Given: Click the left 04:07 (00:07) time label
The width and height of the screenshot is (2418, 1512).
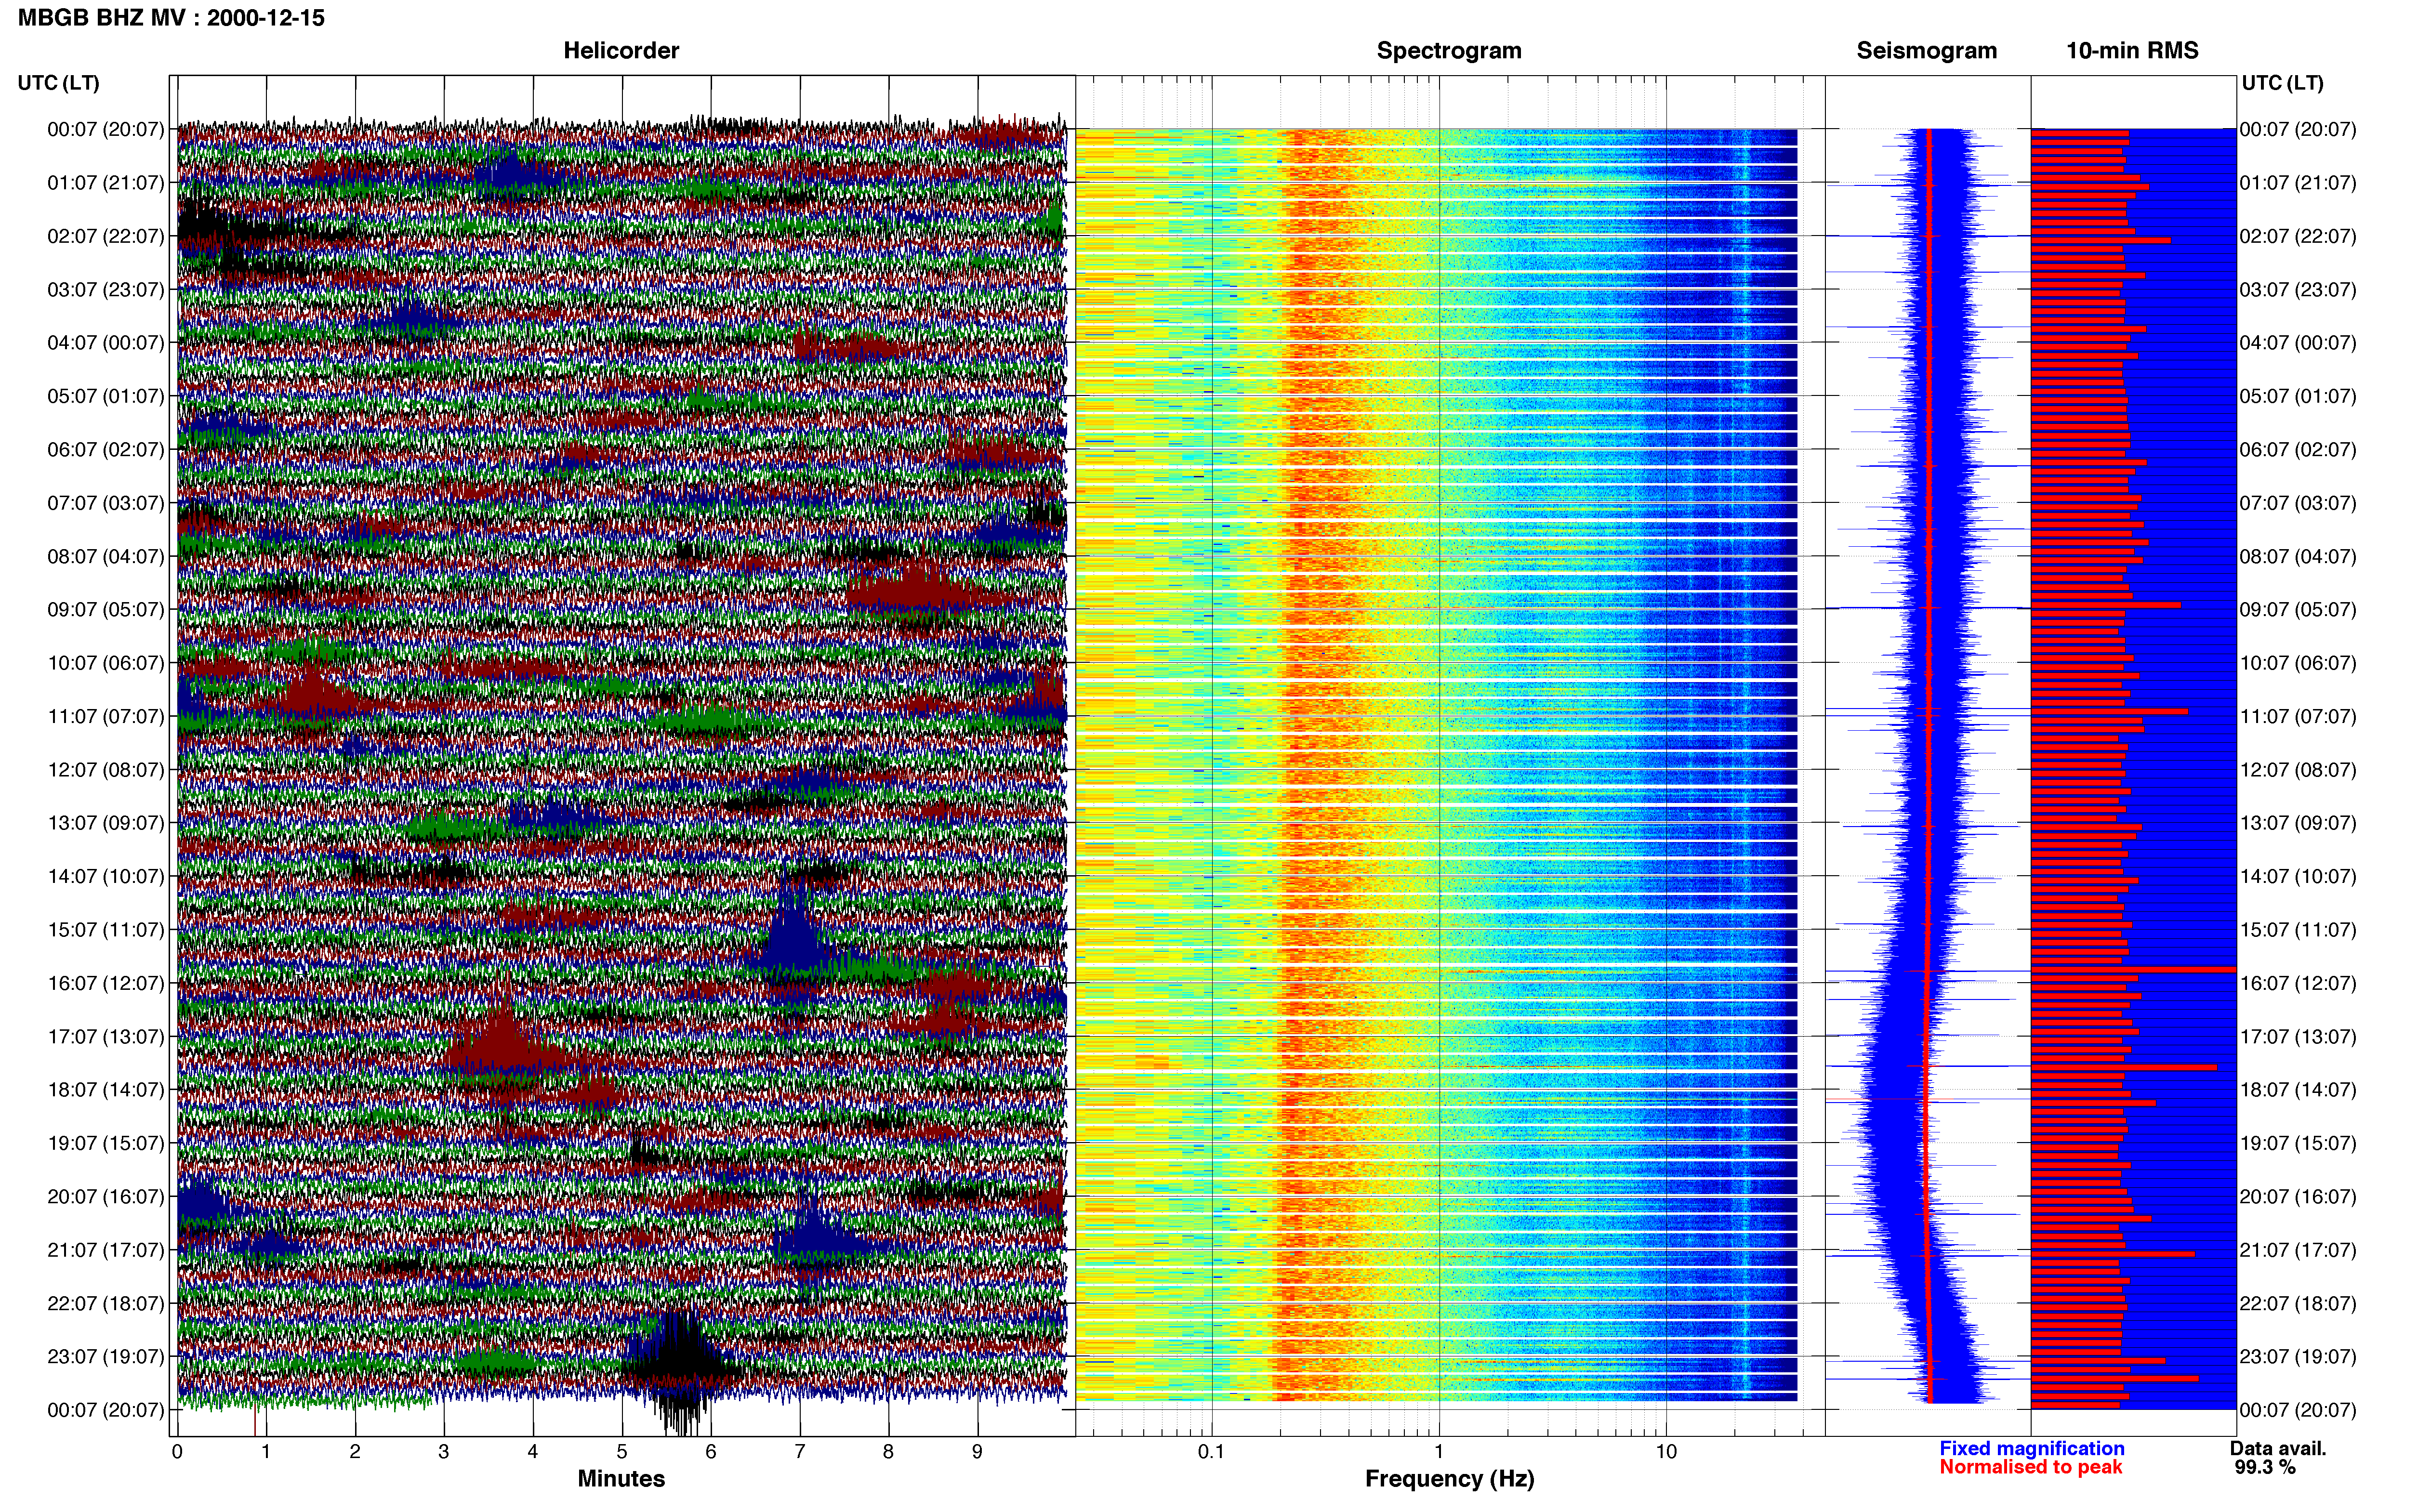Looking at the screenshot, I should [x=106, y=343].
